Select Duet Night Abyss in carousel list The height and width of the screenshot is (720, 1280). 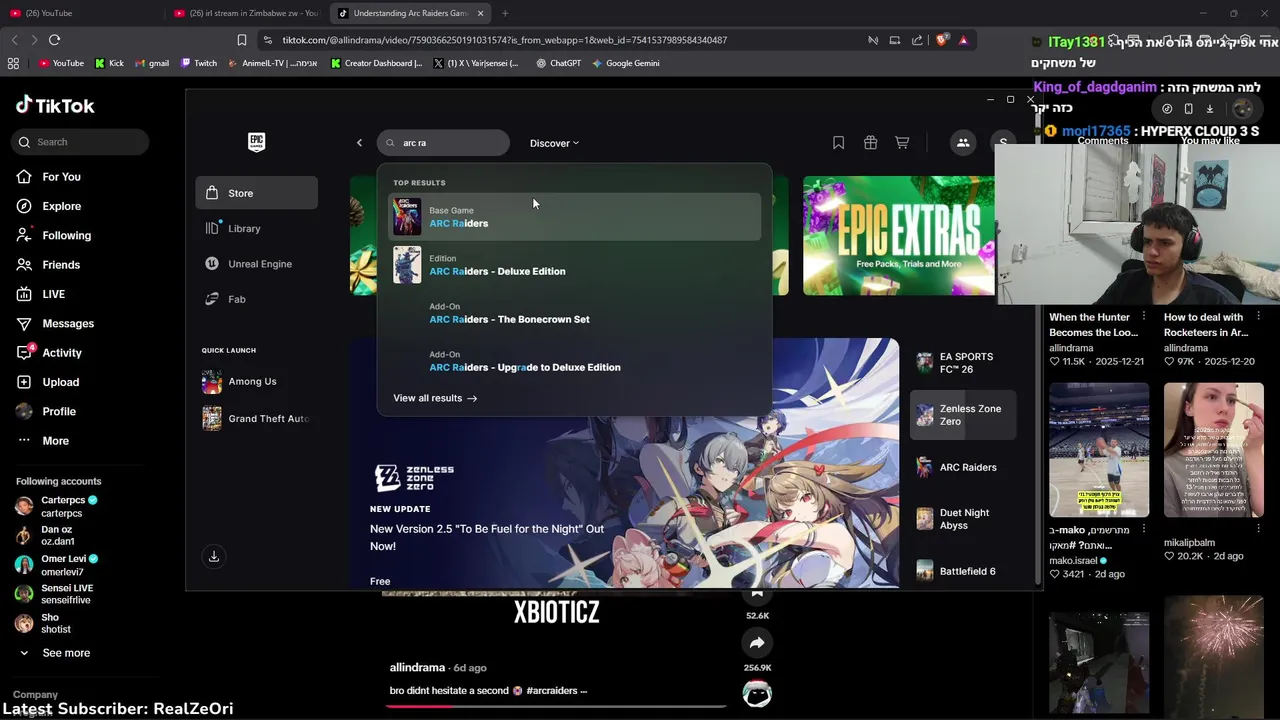(x=963, y=519)
